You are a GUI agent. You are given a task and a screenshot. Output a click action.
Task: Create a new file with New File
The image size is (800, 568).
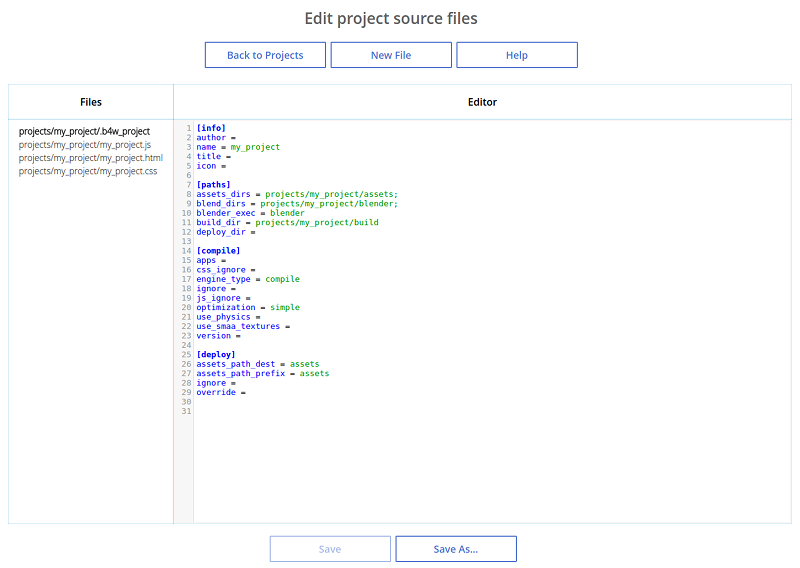[391, 55]
